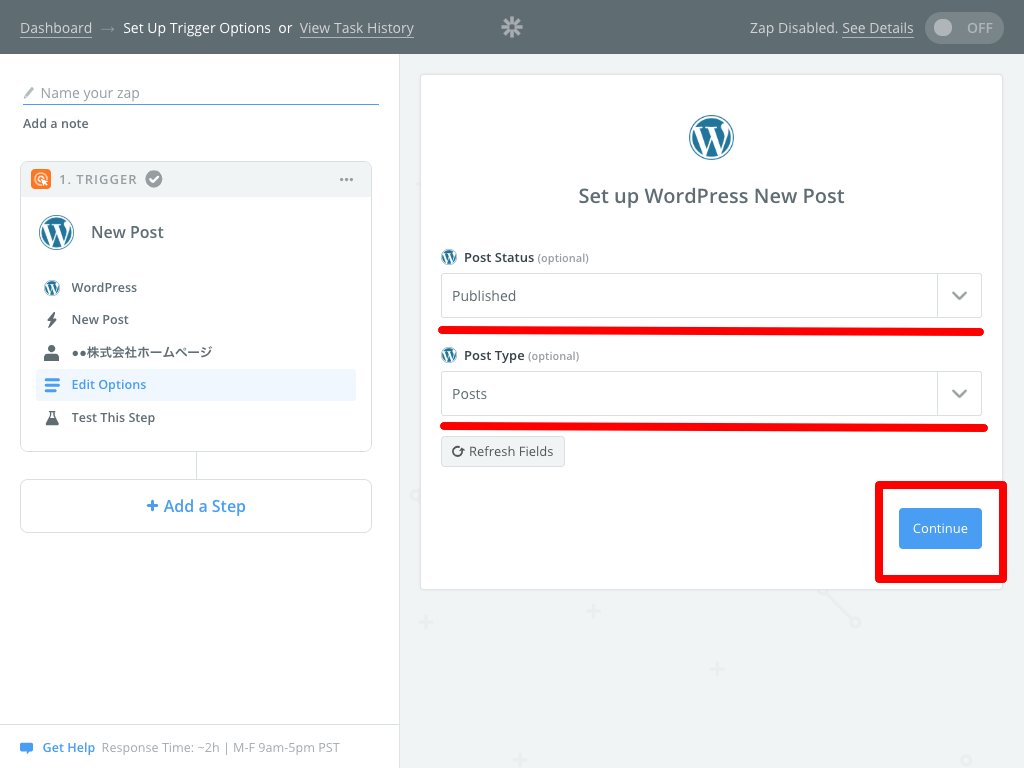Click the pencil icon beside zap name

tap(29, 93)
